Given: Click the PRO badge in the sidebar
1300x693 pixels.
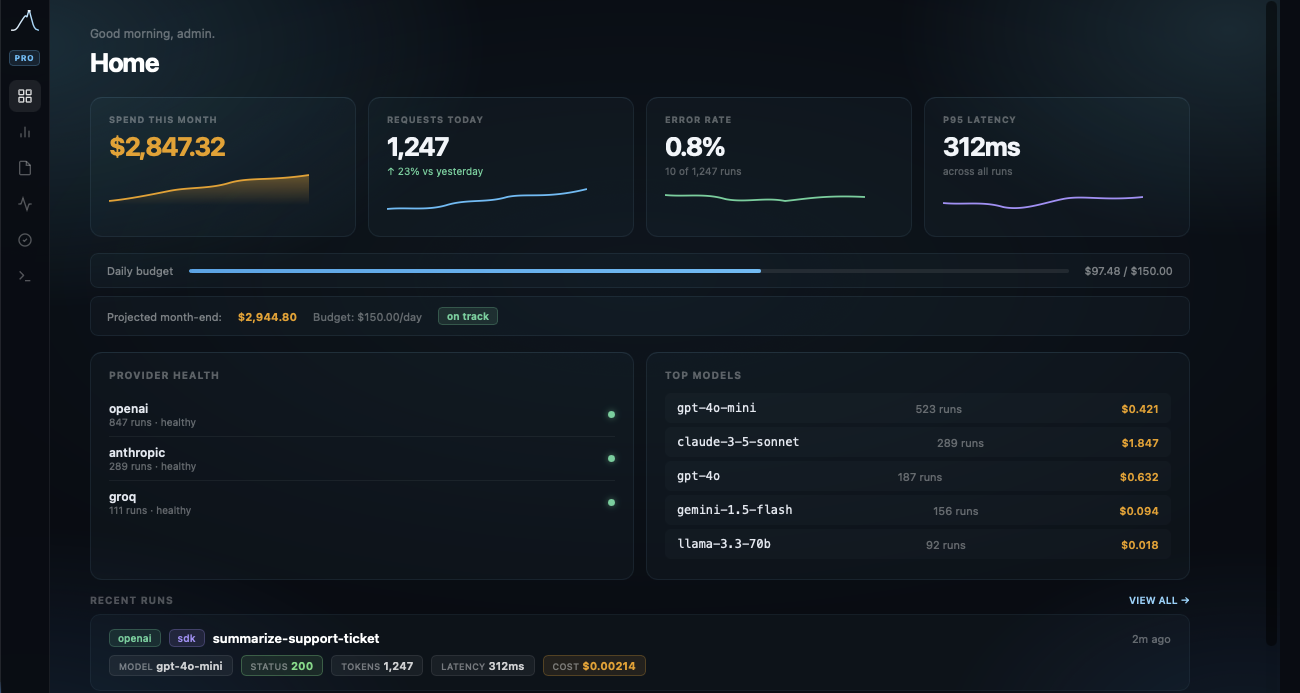Looking at the screenshot, I should 24,58.
